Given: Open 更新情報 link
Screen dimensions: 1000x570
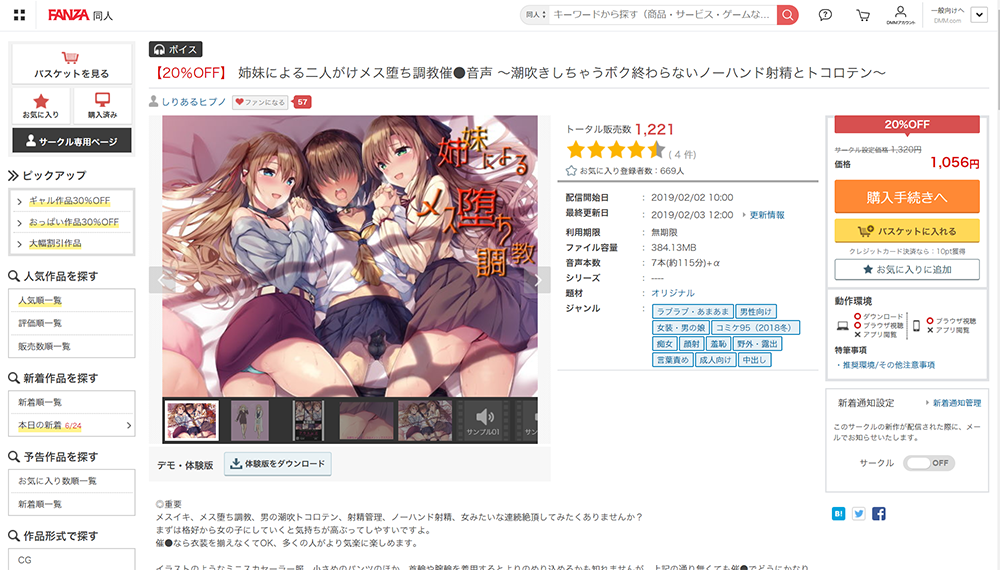Looking at the screenshot, I should pyautogui.click(x=767, y=215).
